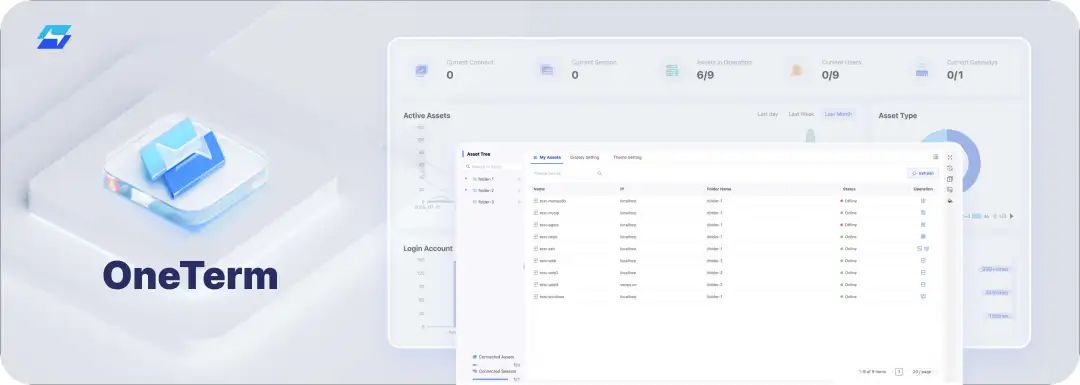Click the Current Connect stat icon

coord(421,70)
